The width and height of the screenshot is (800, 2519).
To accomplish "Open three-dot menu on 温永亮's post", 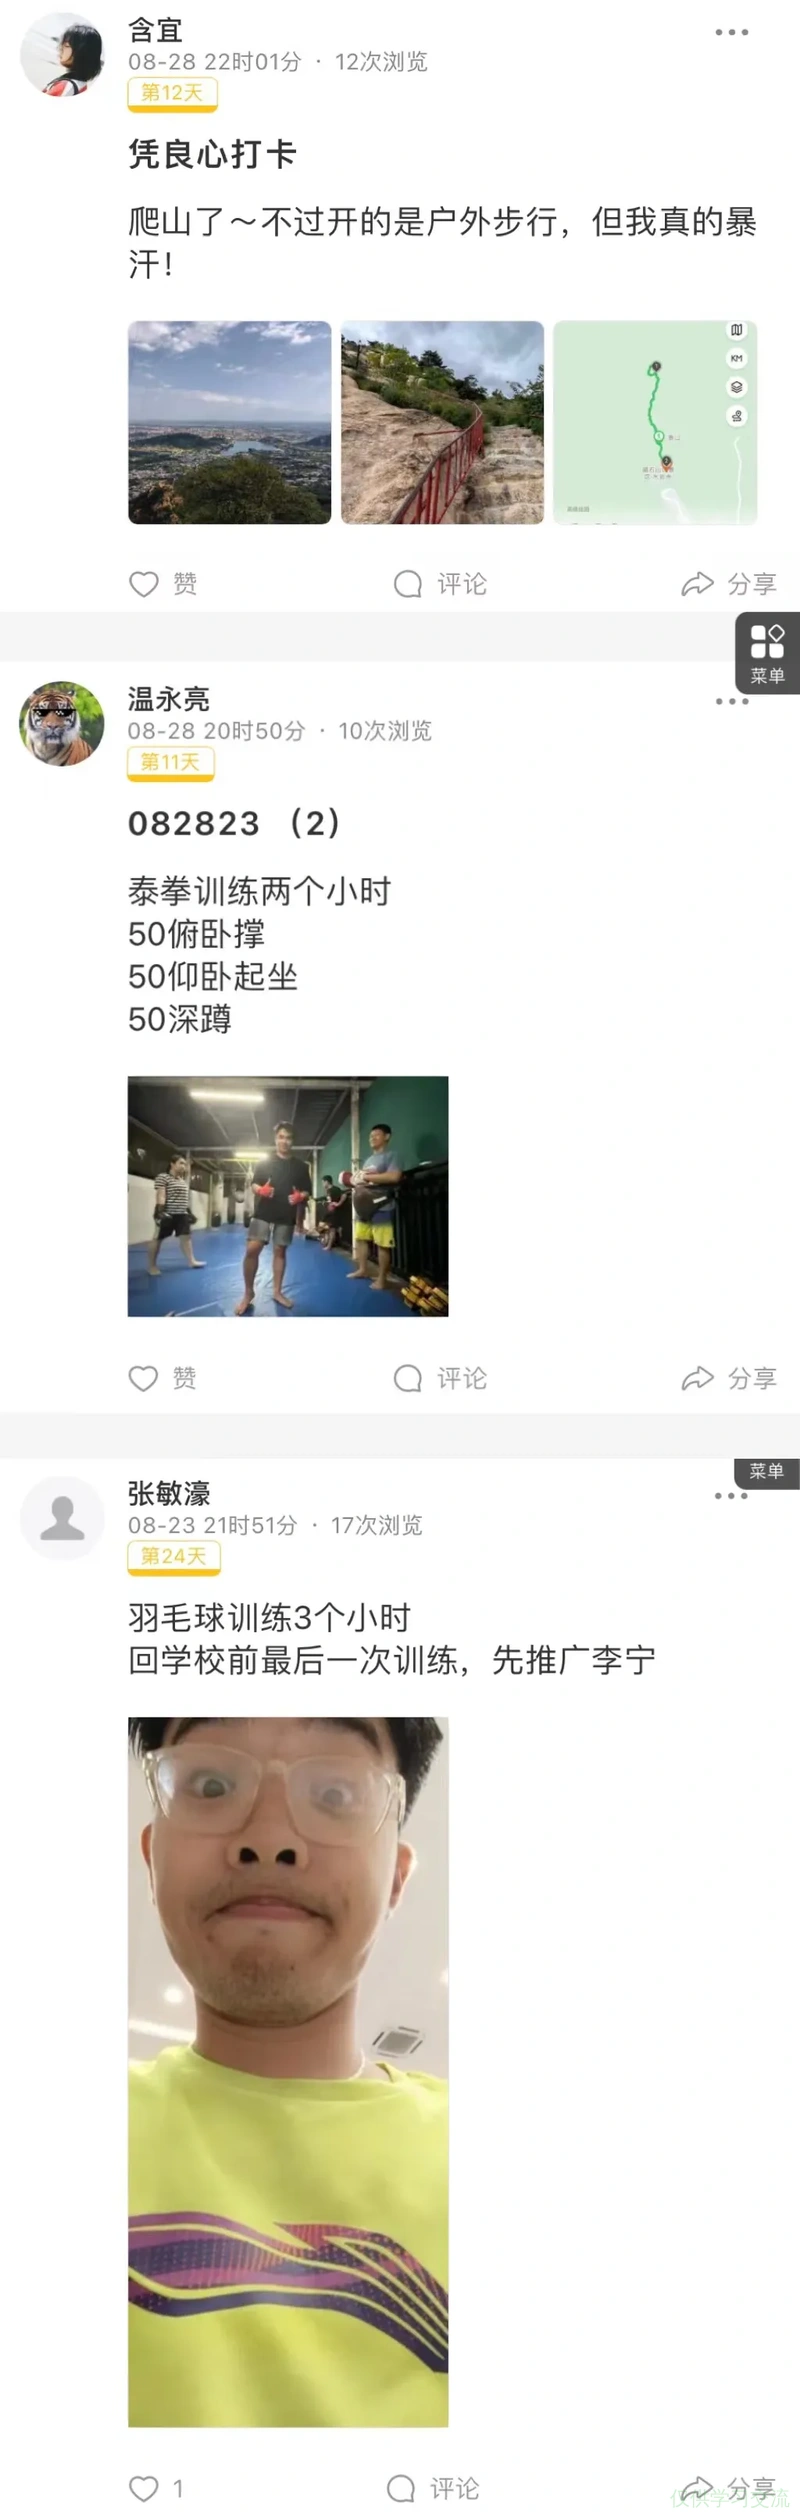I will pyautogui.click(x=732, y=701).
